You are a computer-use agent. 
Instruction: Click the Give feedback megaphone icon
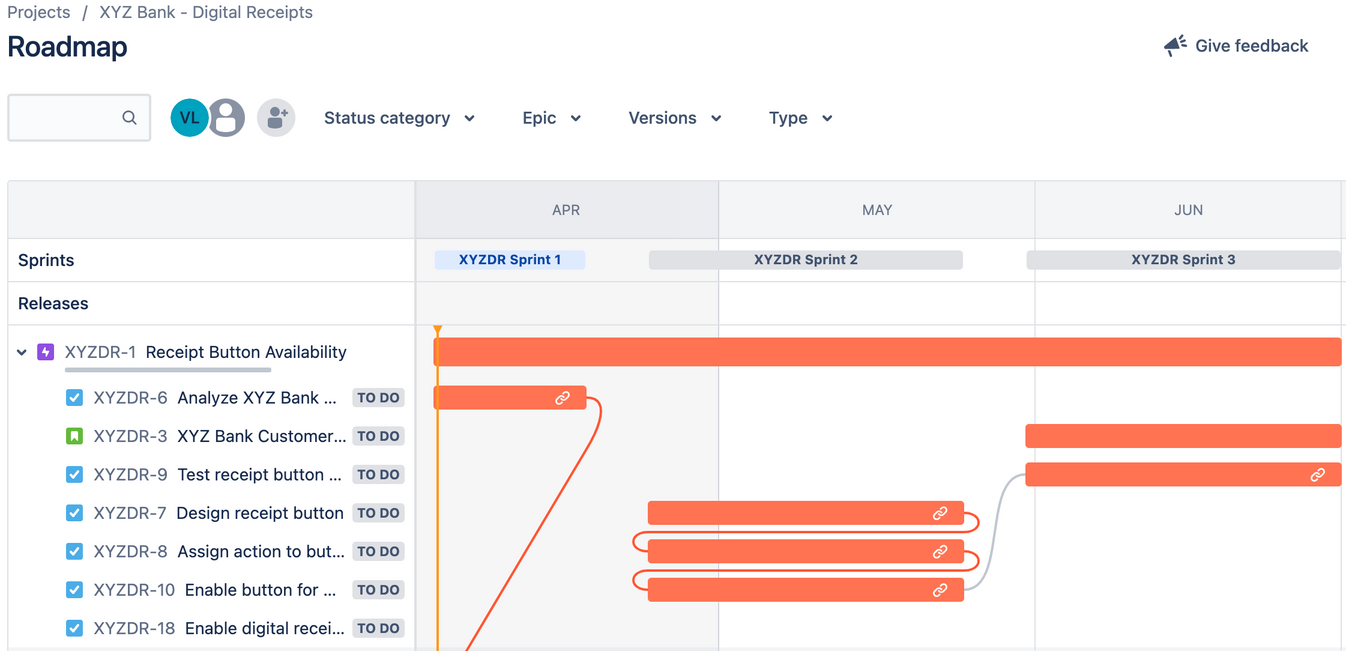(x=1175, y=46)
